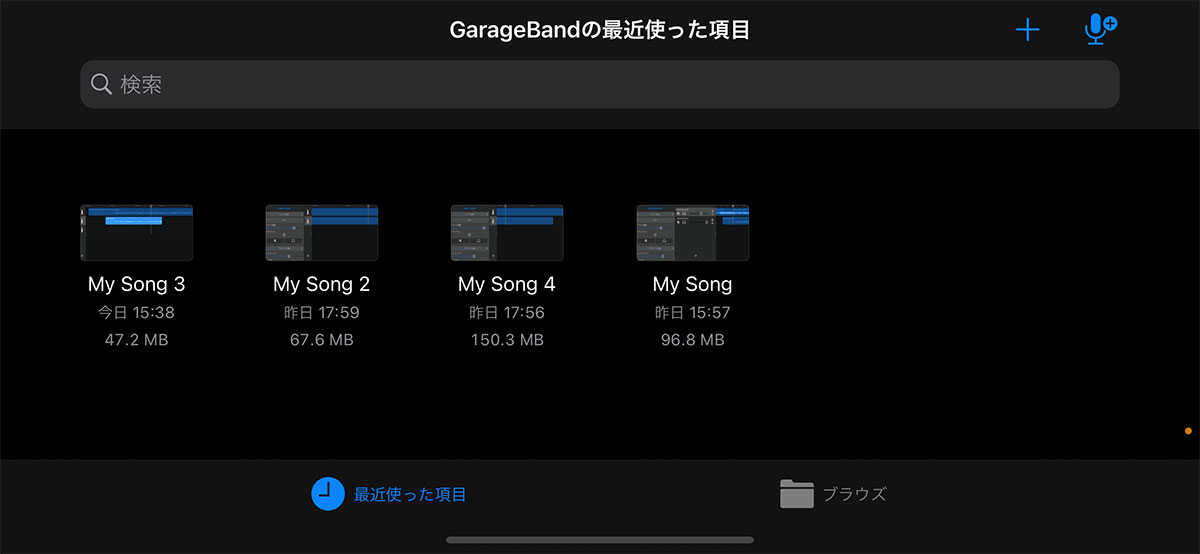Open the My Song 2 project thumbnail

[x=322, y=233]
